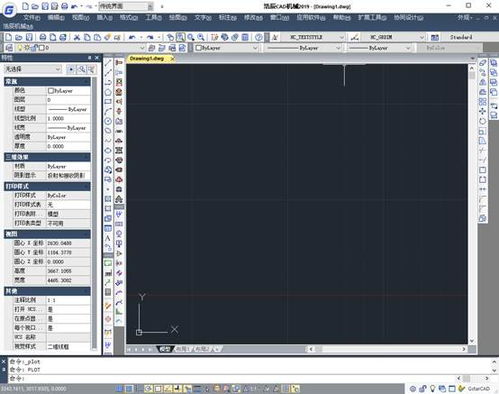Open the Undo history dropdown arrow
The image size is (499, 394).
141,37
